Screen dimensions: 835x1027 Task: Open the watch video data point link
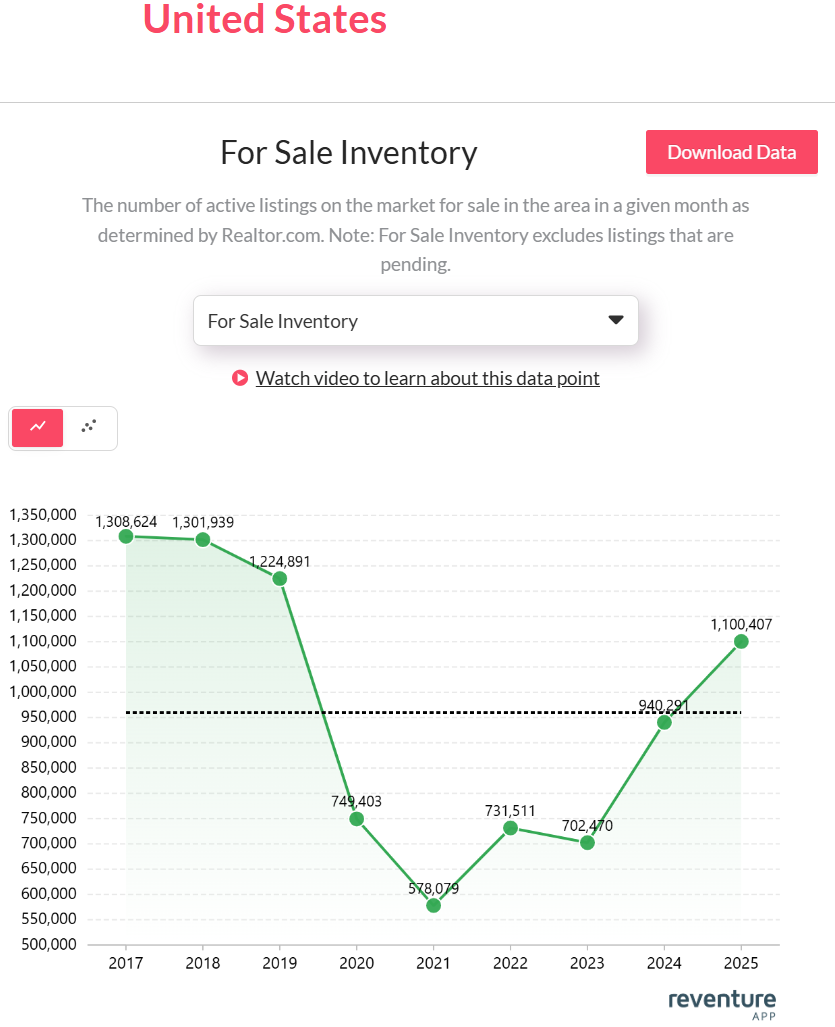point(428,378)
